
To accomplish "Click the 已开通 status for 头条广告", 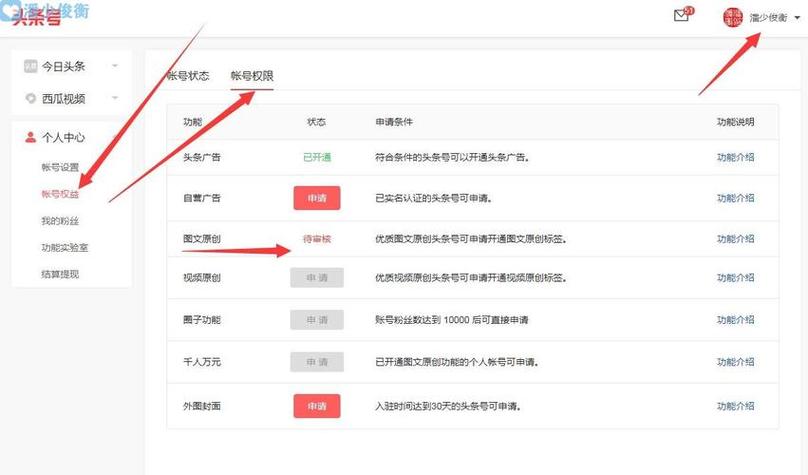I will [317, 157].
